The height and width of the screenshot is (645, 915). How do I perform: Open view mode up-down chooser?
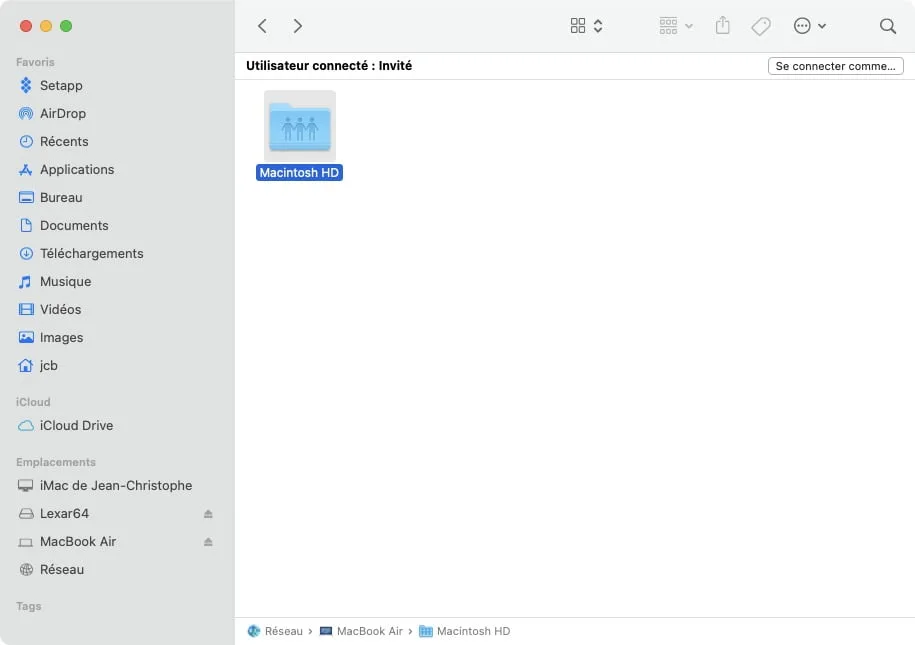598,26
